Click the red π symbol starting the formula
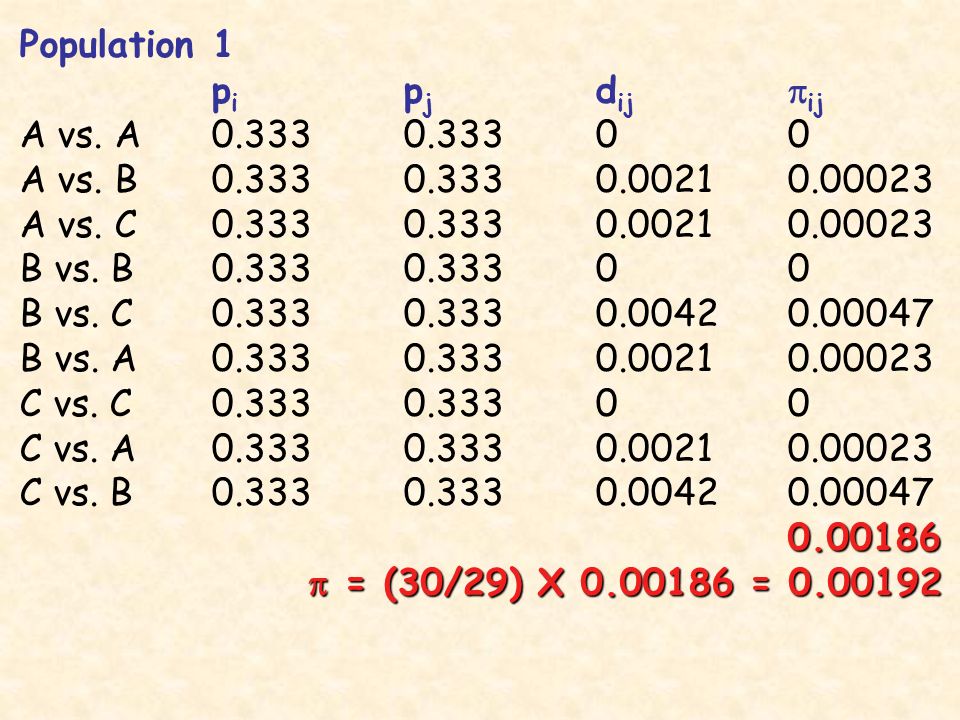Screen dimensions: 960x720 tap(318, 587)
